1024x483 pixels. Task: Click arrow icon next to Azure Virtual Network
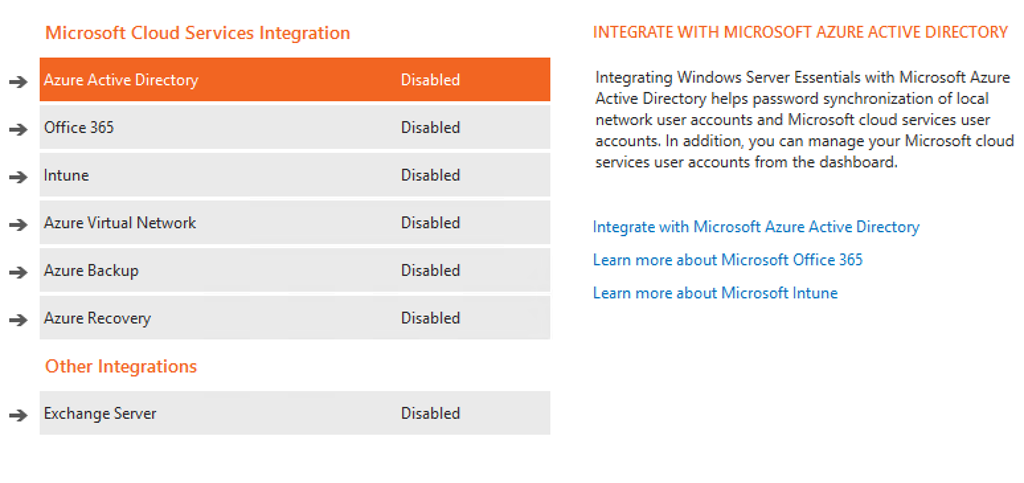[18, 224]
